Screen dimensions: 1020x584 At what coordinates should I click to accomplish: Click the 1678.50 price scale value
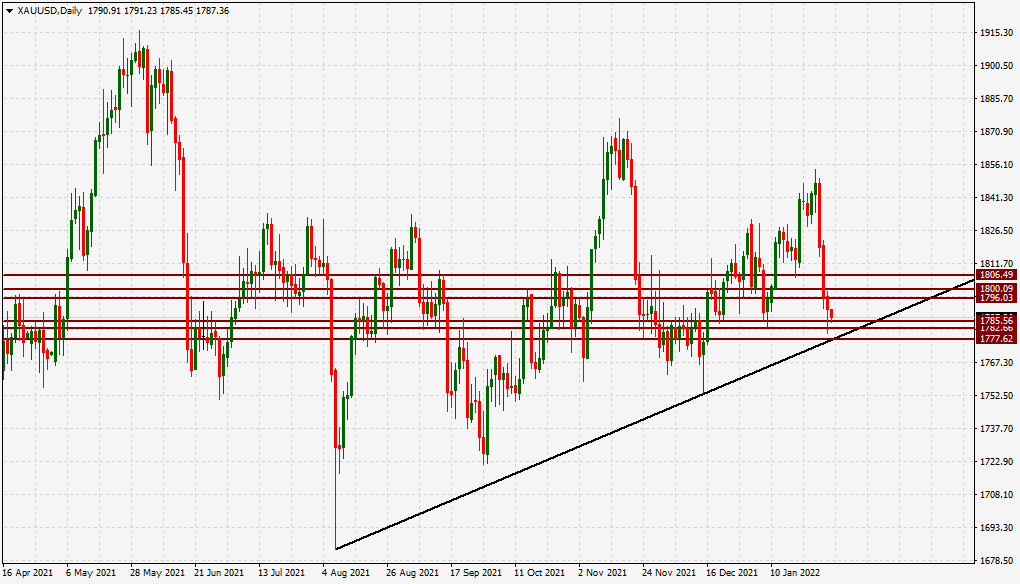coord(996,561)
